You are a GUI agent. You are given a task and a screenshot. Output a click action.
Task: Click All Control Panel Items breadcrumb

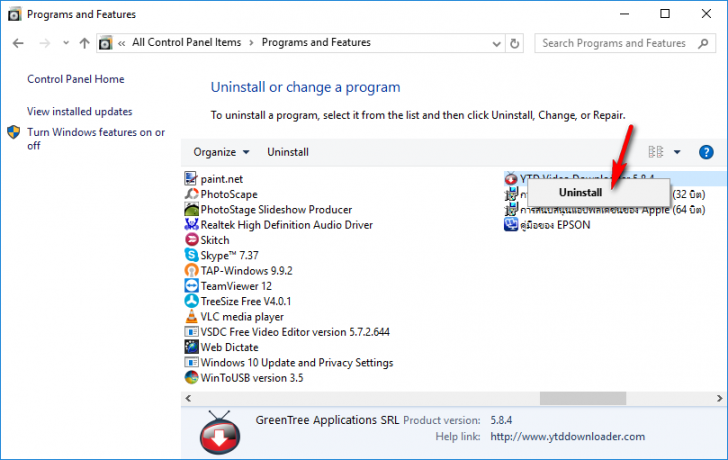[187, 42]
